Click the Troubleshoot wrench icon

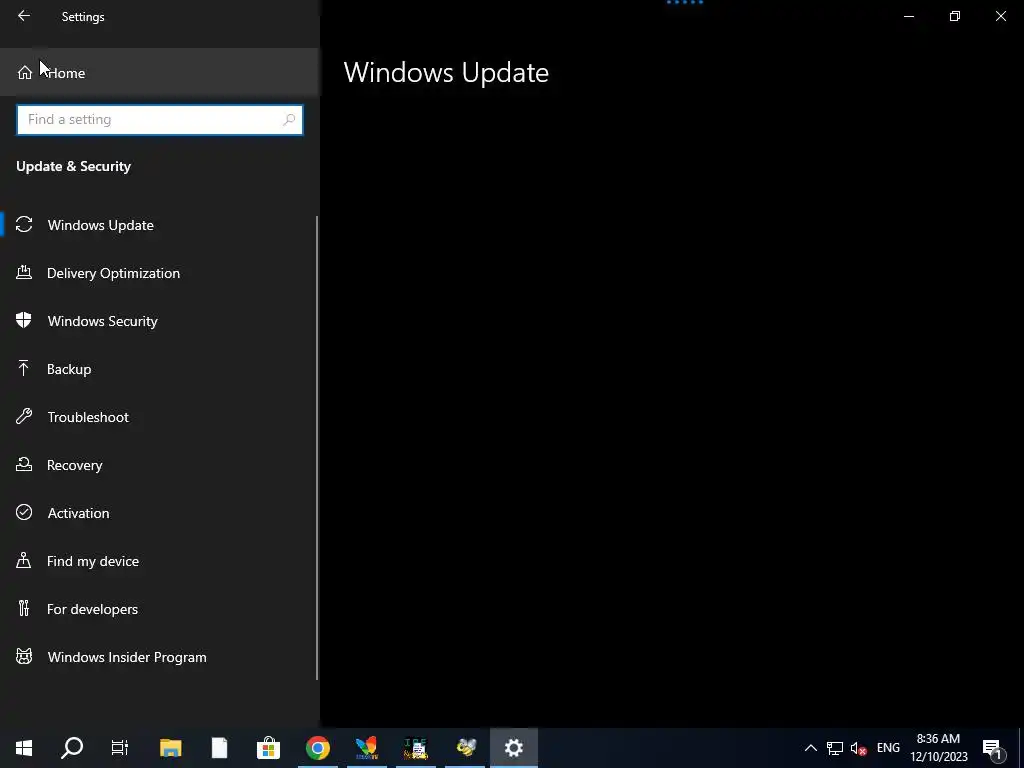(24, 416)
